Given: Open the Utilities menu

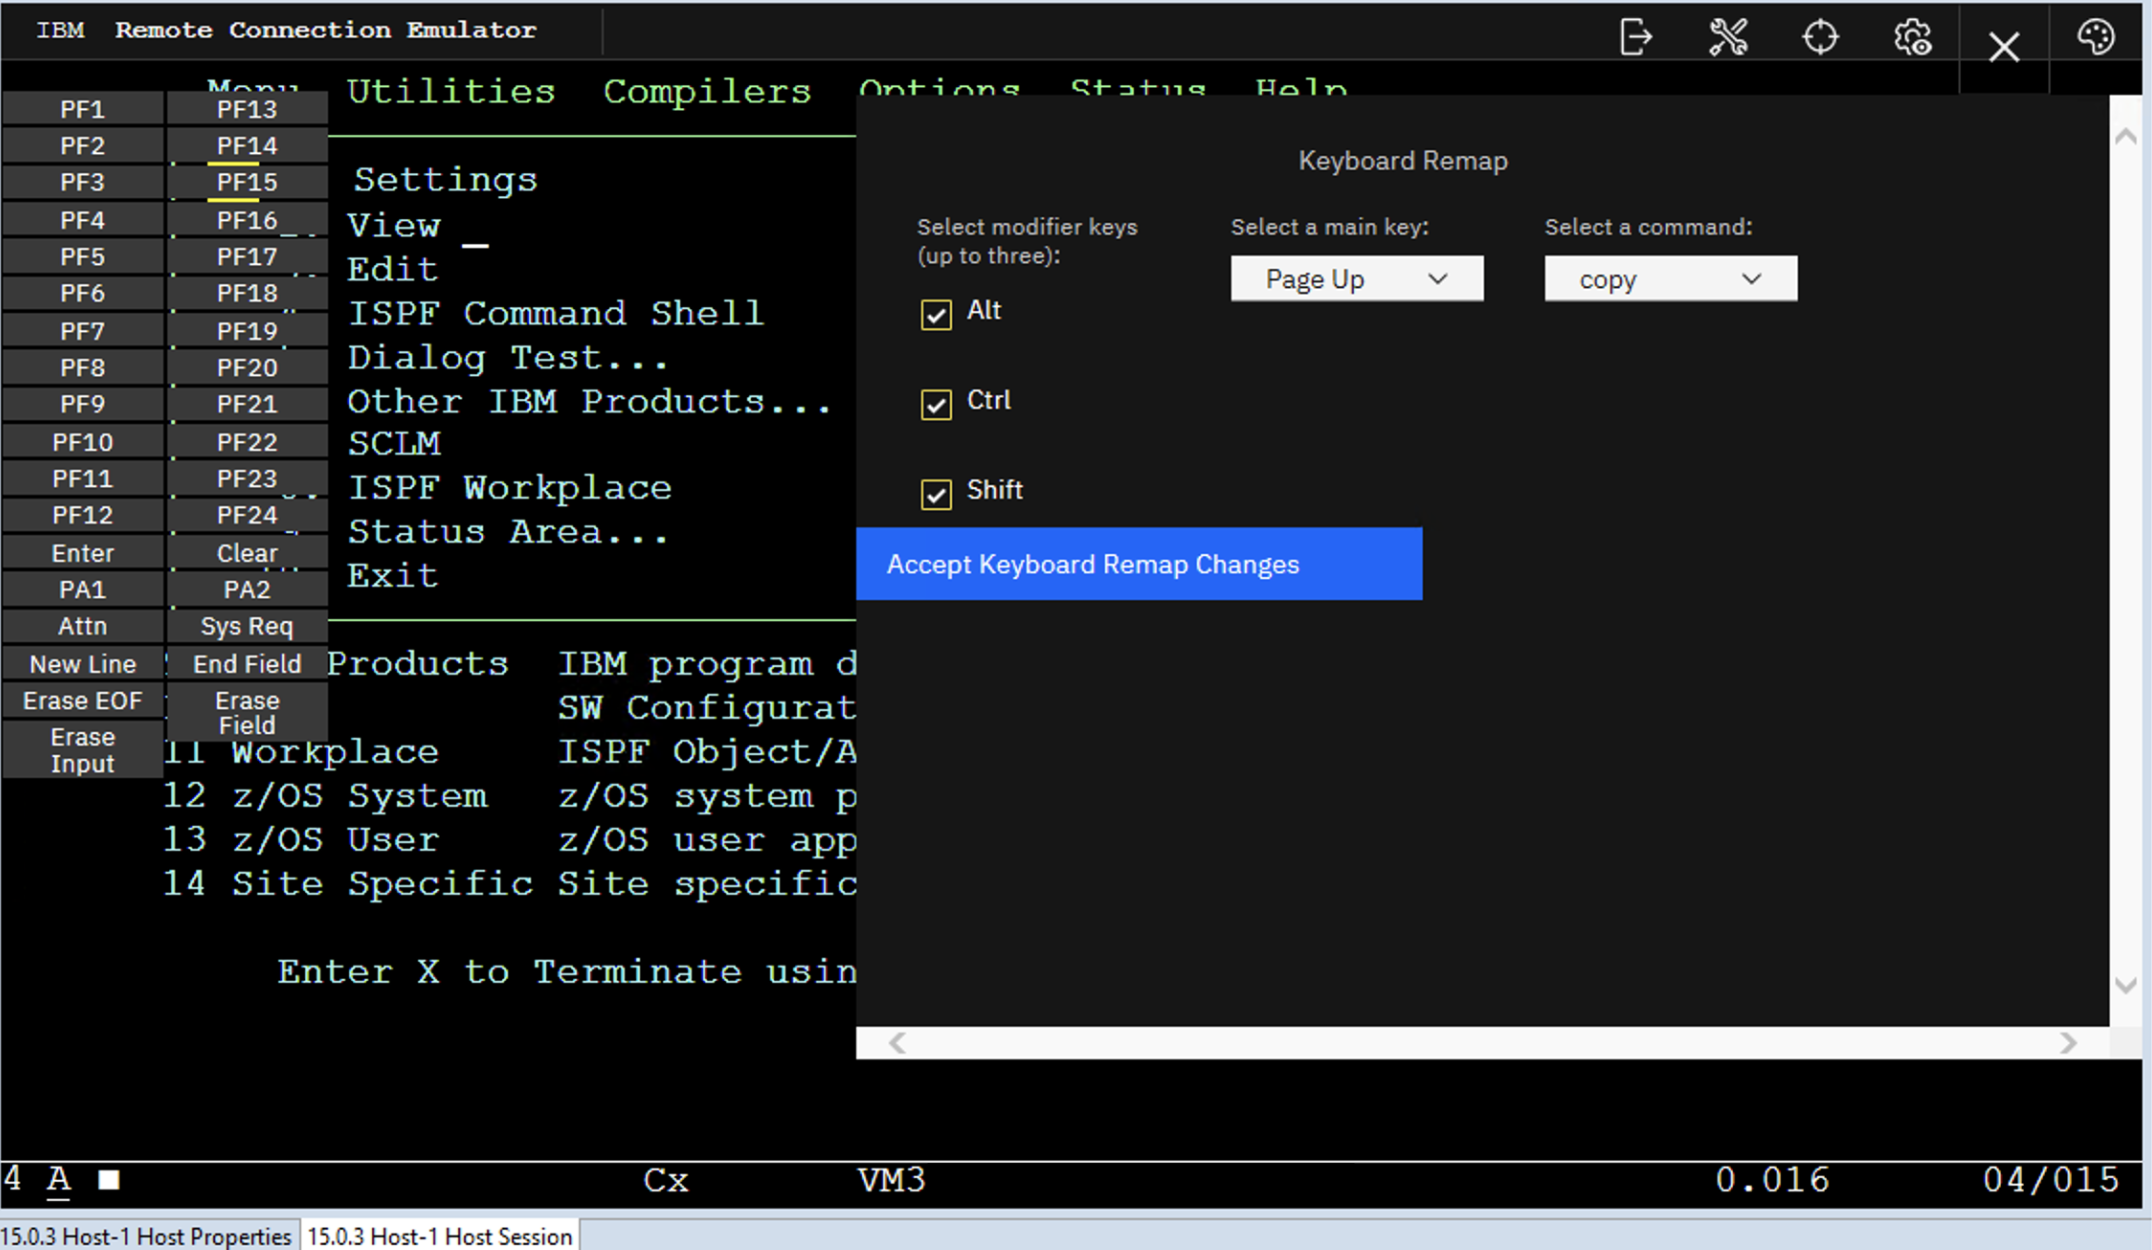Looking at the screenshot, I should [x=451, y=90].
